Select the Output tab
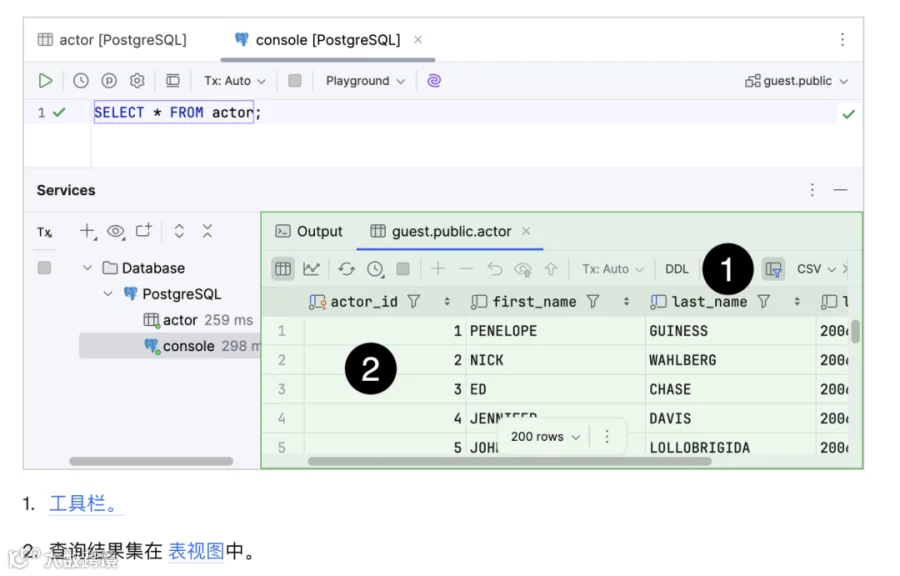Viewport: 900px width, 576px height. [309, 231]
